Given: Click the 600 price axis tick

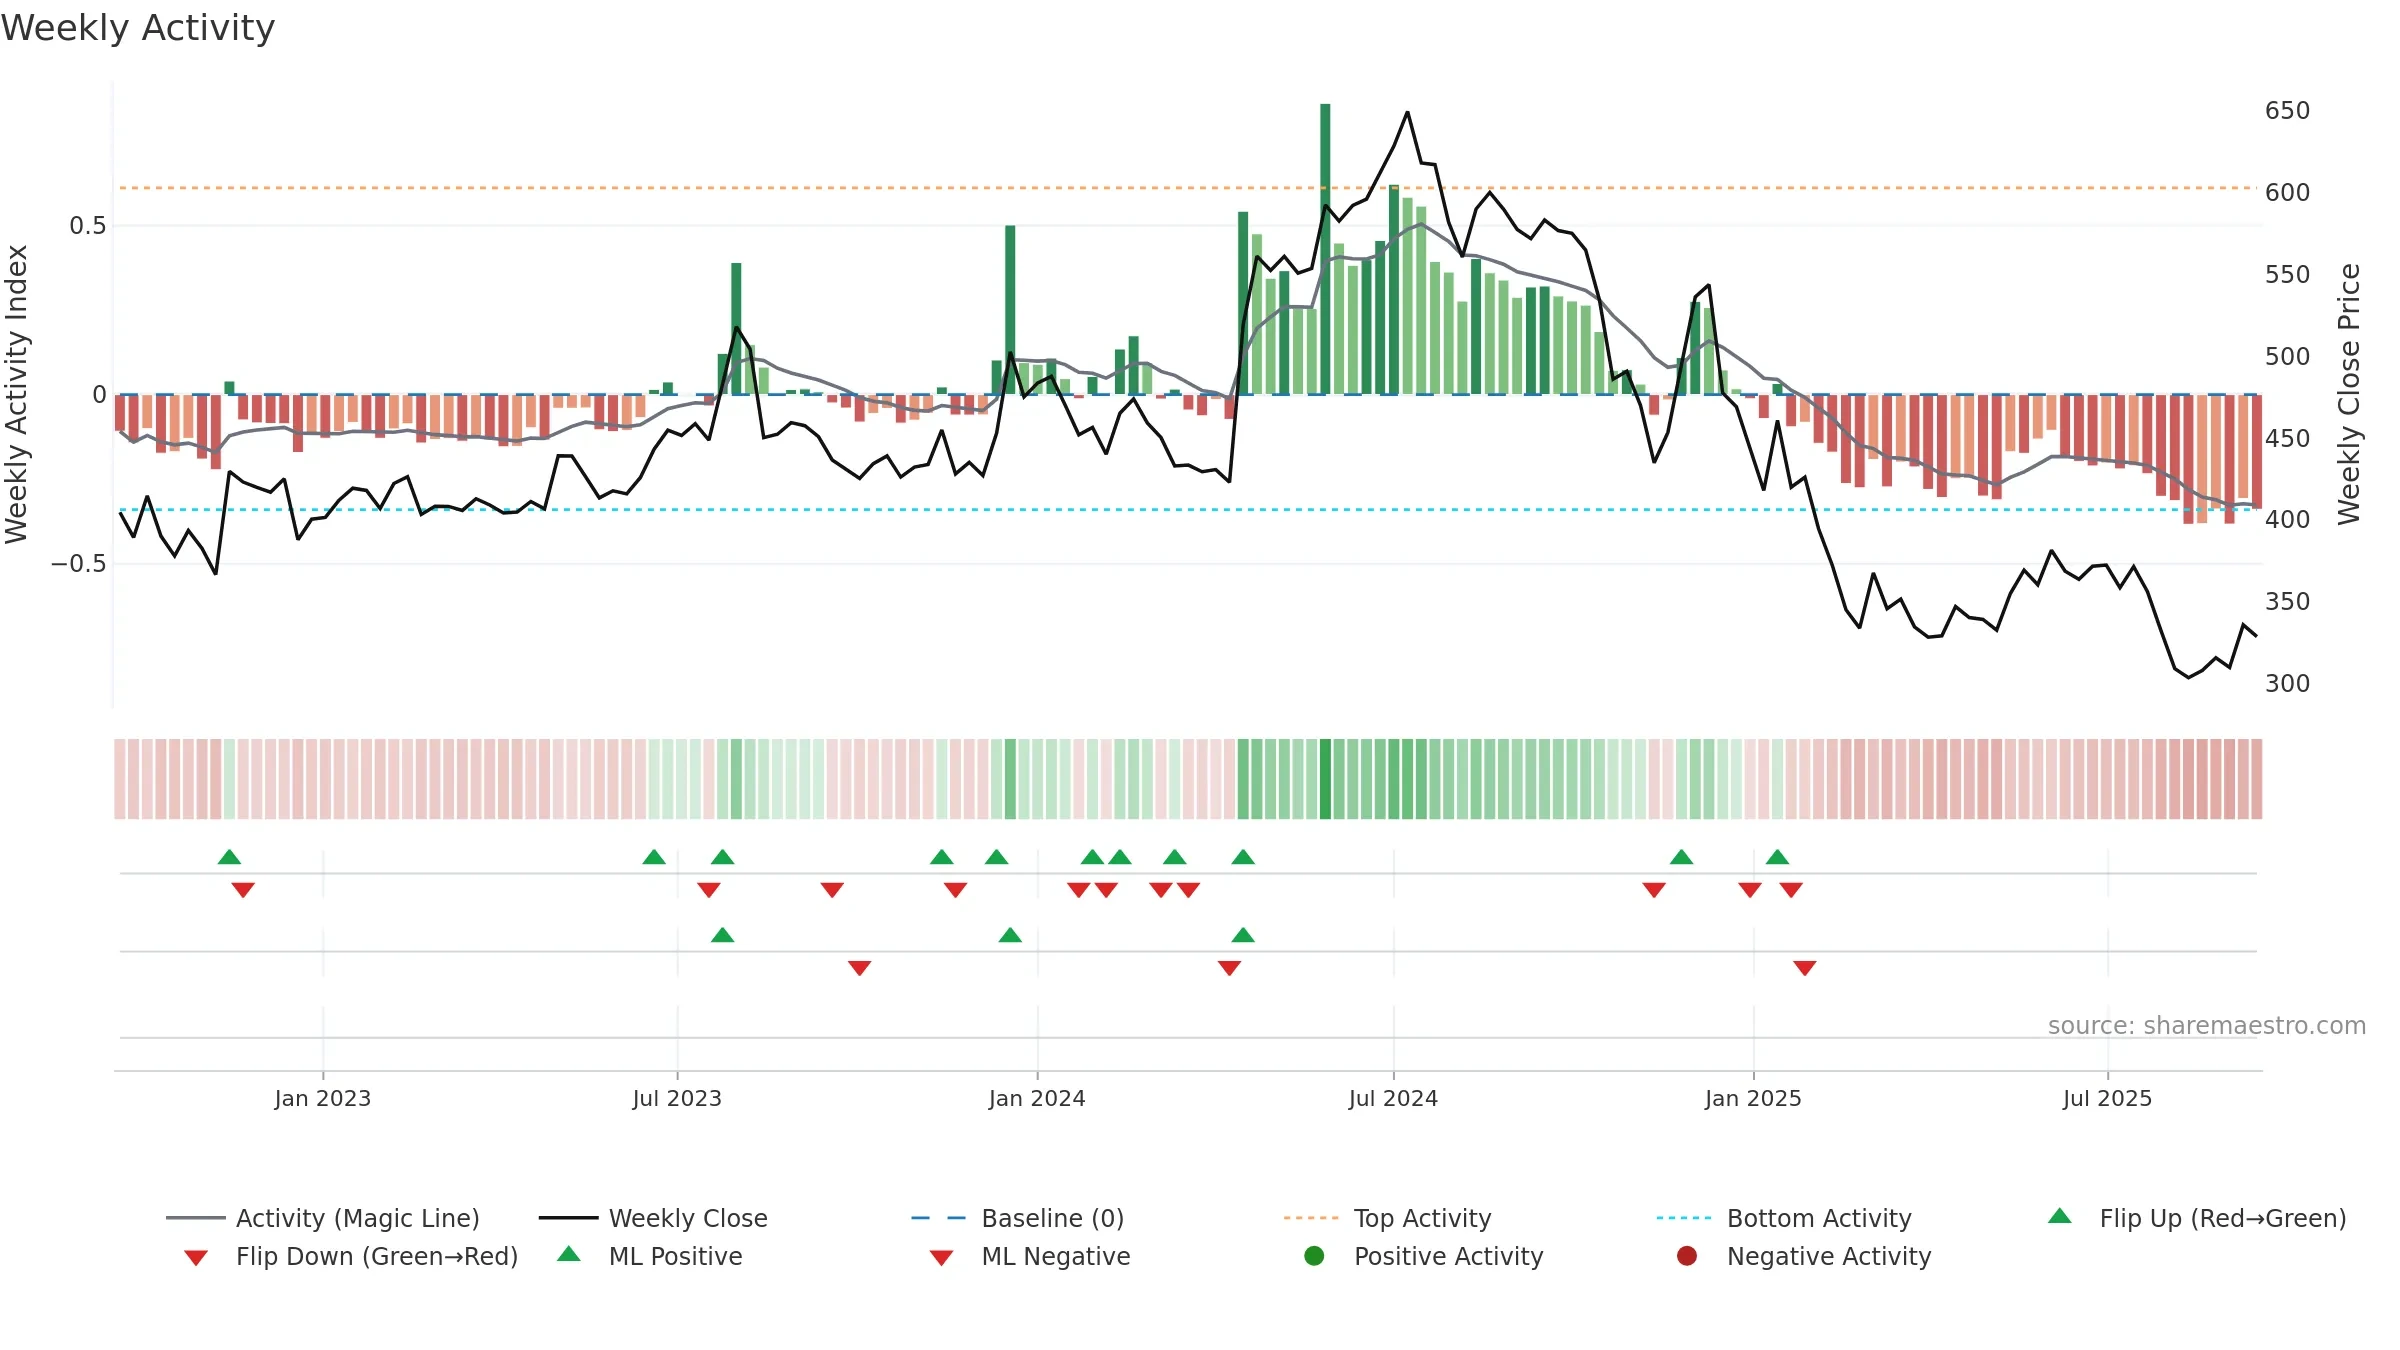Looking at the screenshot, I should click(x=2288, y=192).
